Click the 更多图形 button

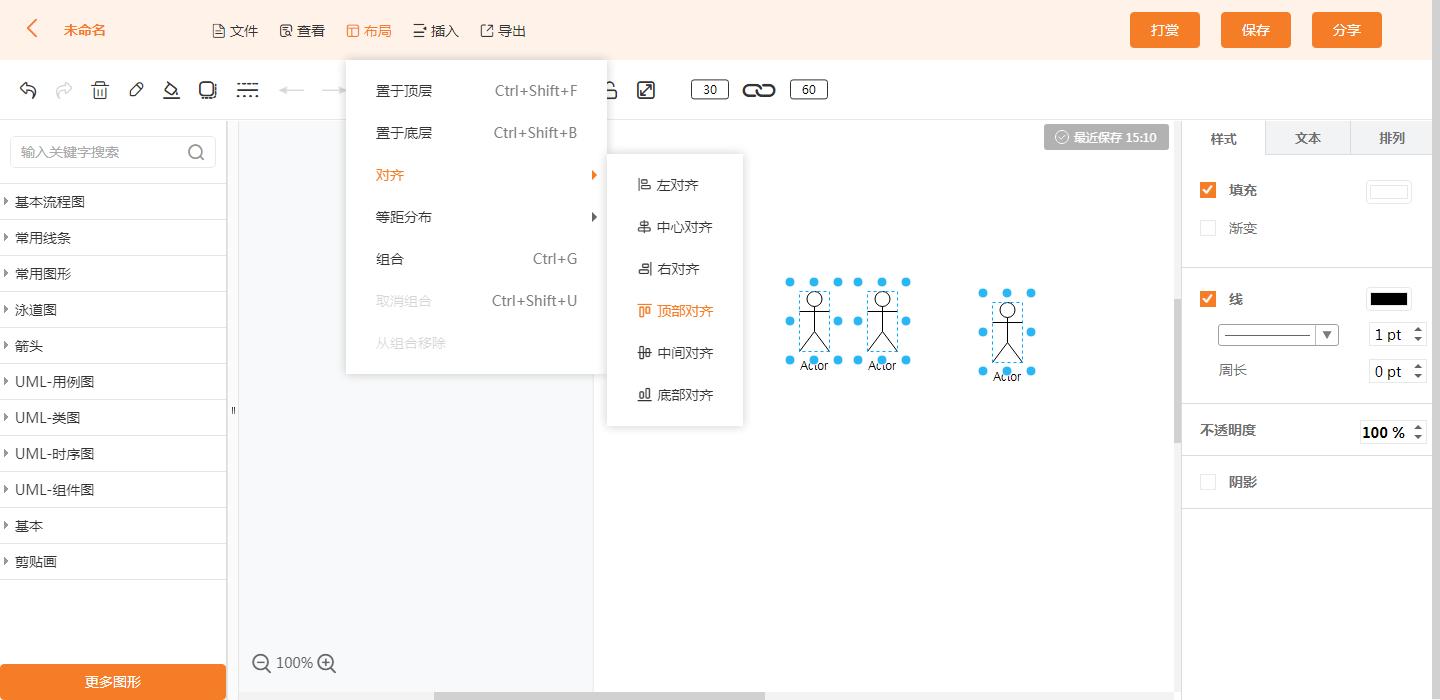point(113,681)
